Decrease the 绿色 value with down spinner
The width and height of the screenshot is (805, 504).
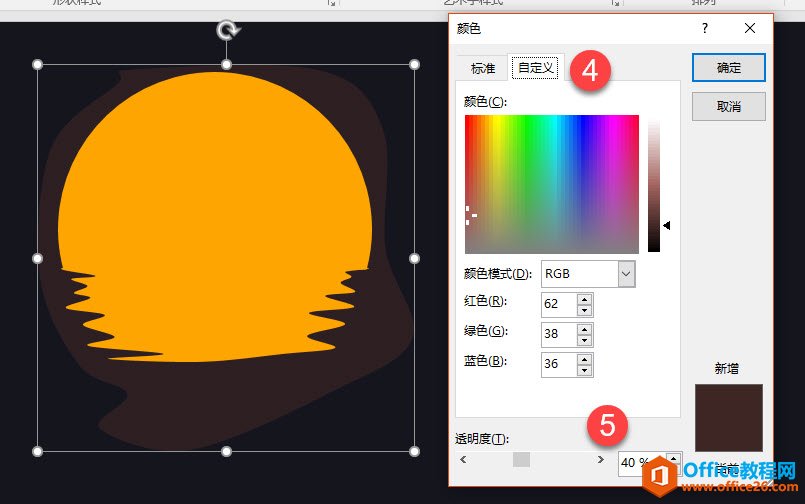click(585, 340)
